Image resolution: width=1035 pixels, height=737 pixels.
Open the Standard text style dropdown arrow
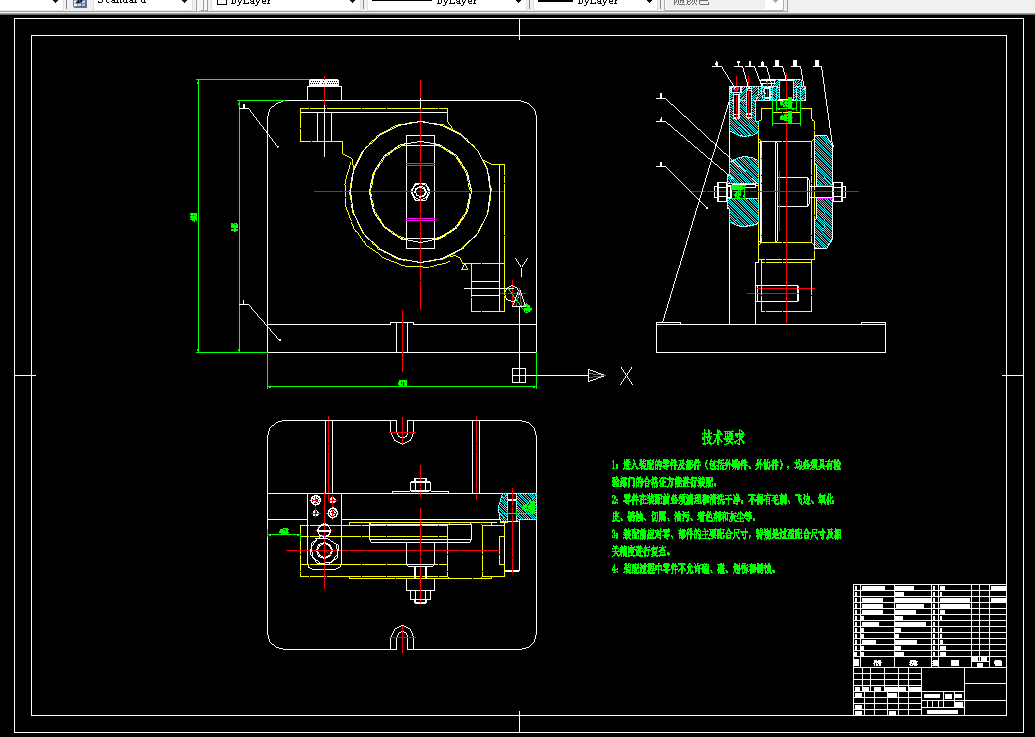click(184, 3)
